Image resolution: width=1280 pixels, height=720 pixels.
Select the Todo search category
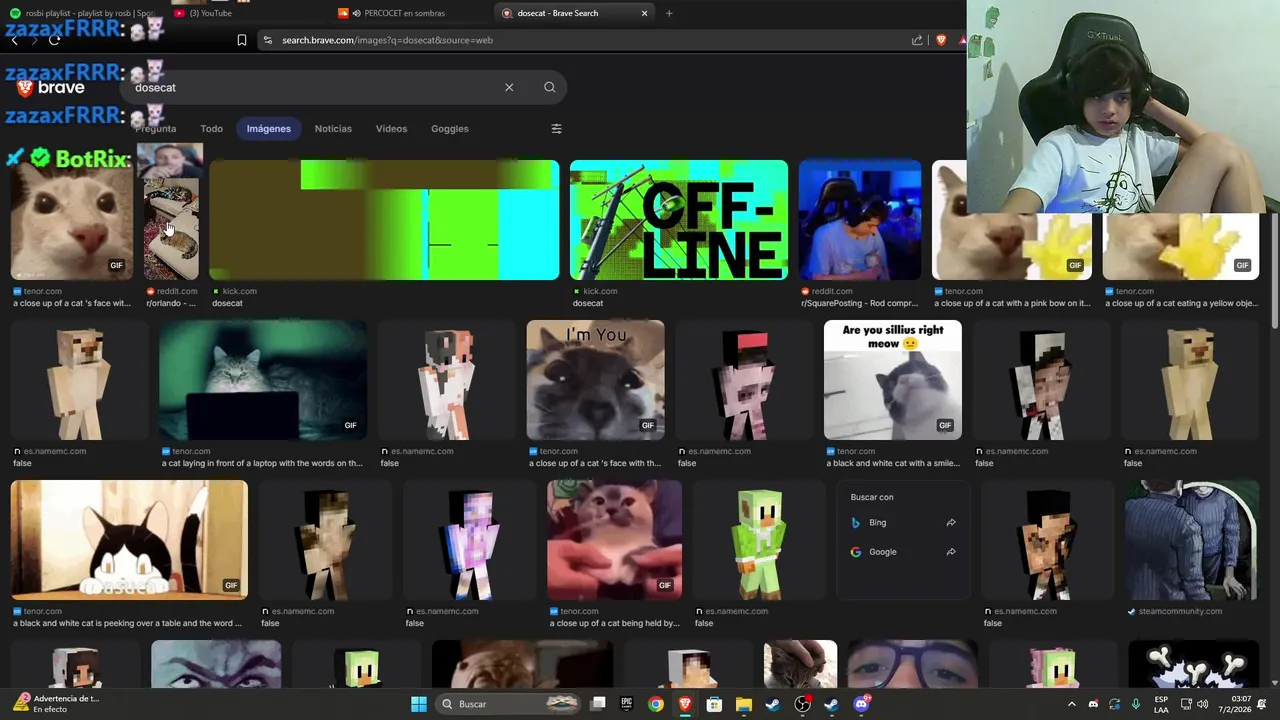click(x=211, y=128)
